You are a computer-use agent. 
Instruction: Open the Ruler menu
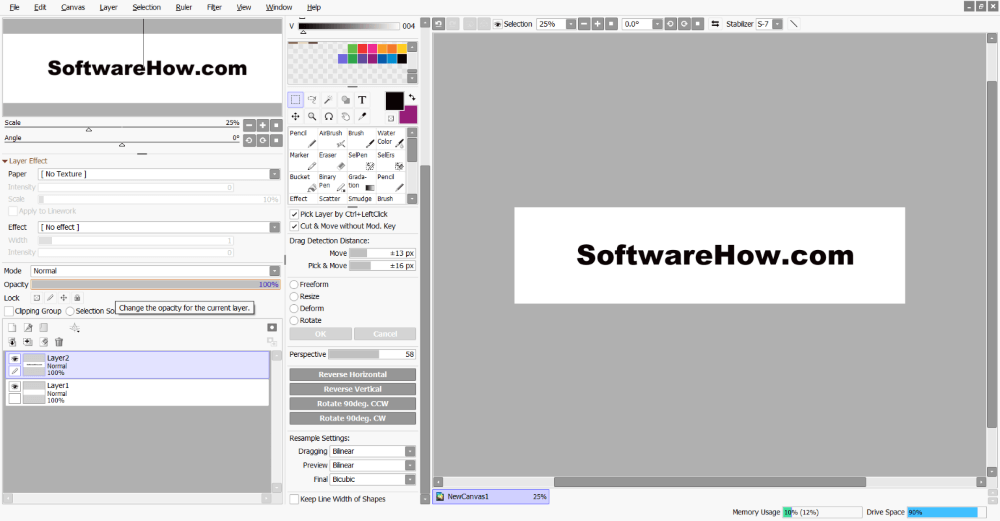(184, 7)
